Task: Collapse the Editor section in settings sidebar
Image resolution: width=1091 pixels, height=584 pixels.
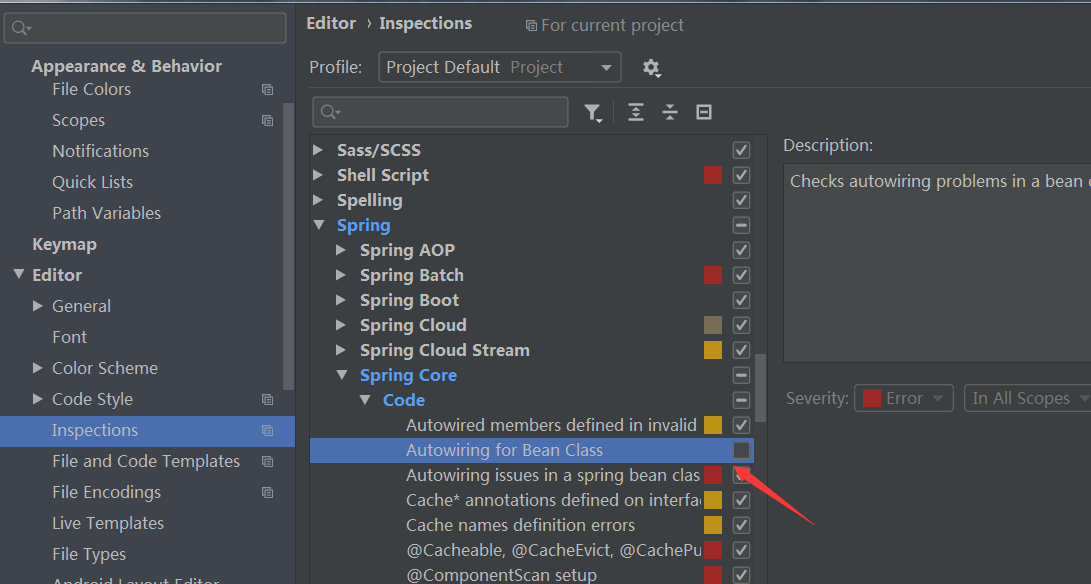Action: pos(19,275)
